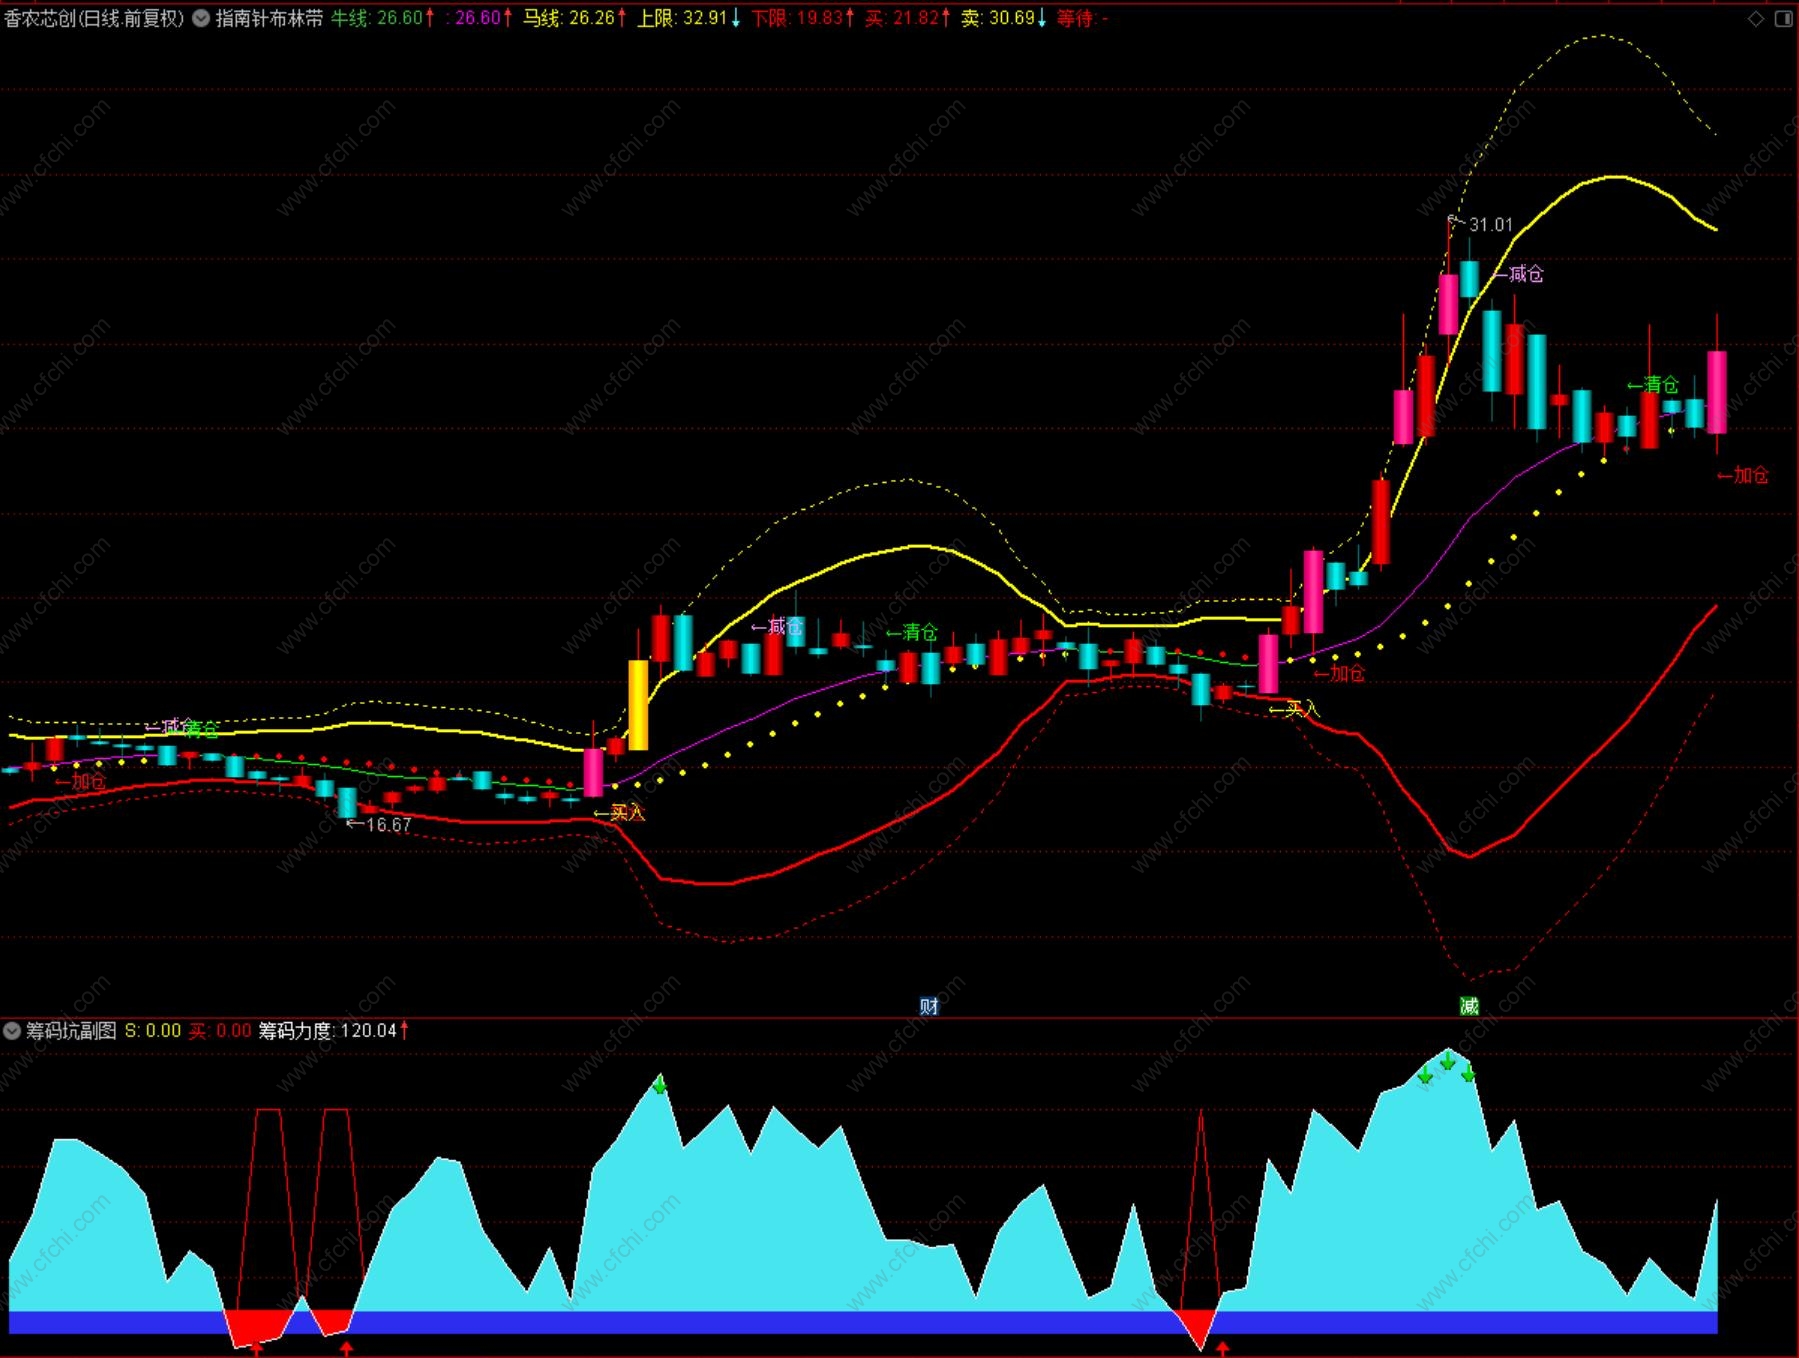The height and width of the screenshot is (1358, 1799).
Task: Click the 指南针布林带 indicator name
Action: pos(269,18)
